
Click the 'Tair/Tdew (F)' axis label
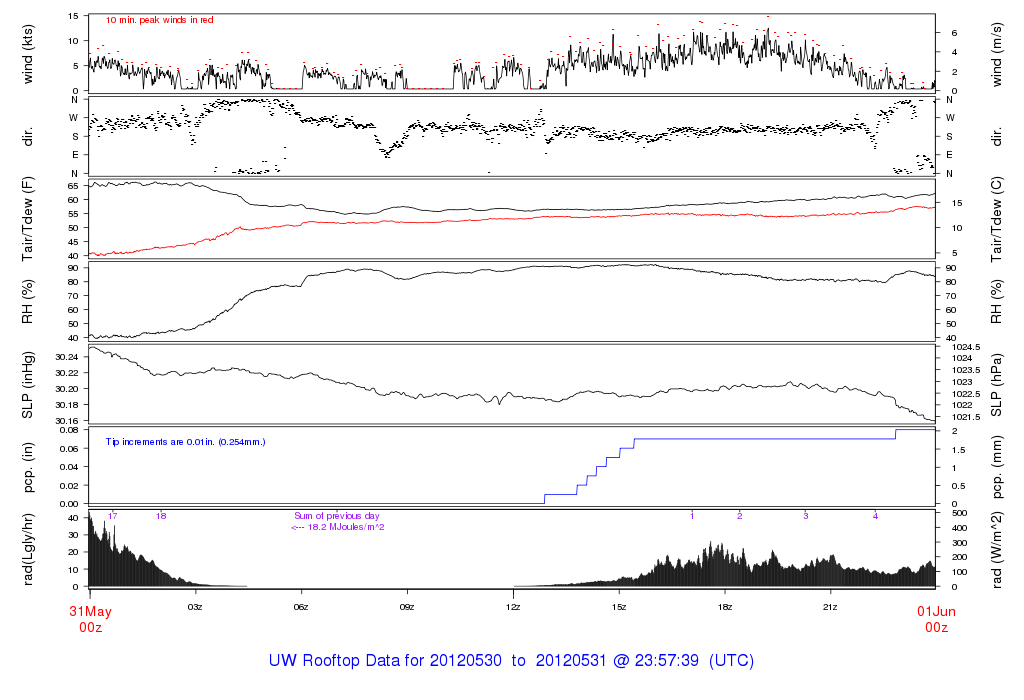pos(27,219)
